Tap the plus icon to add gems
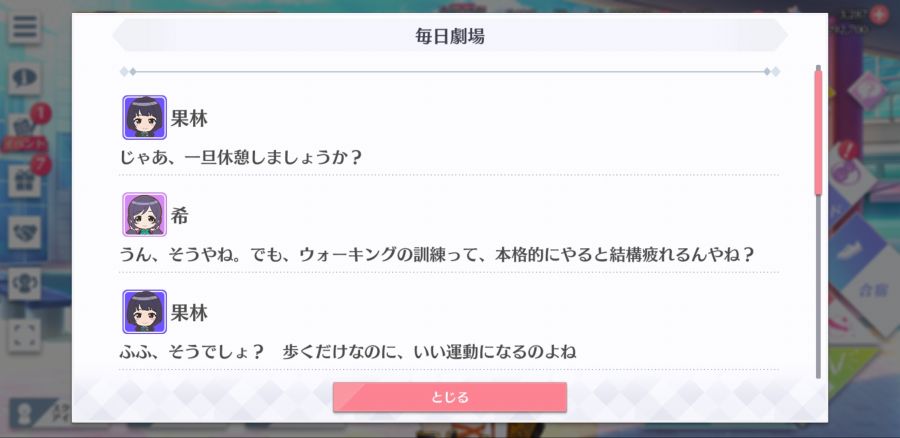Viewport: 900px width, 438px height. coord(878,14)
